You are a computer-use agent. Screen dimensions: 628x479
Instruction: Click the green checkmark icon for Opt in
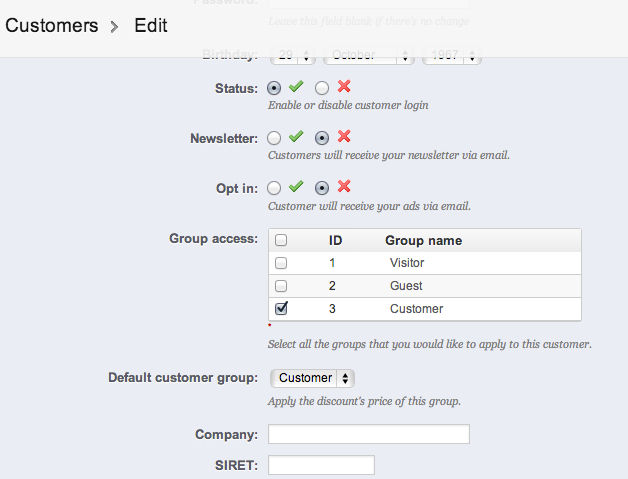(x=296, y=186)
